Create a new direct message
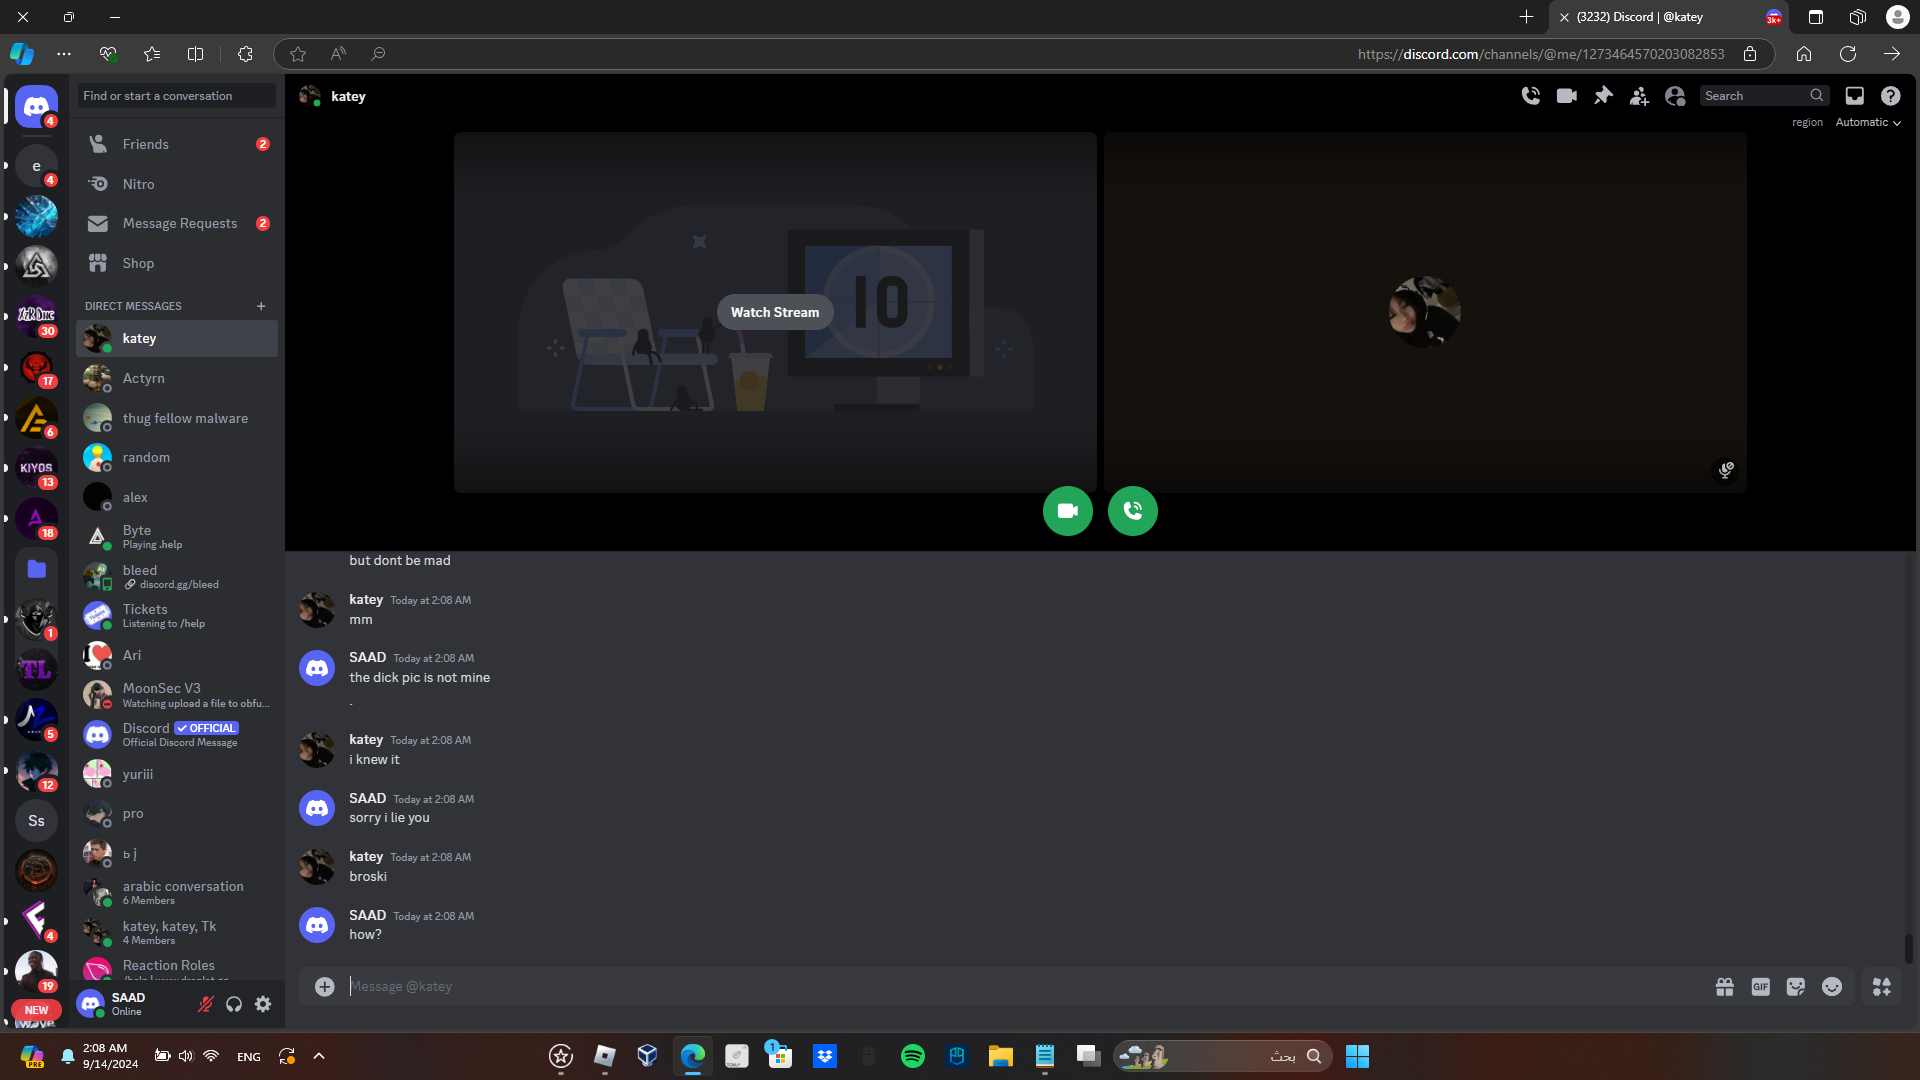This screenshot has height=1080, width=1920. coord(261,306)
